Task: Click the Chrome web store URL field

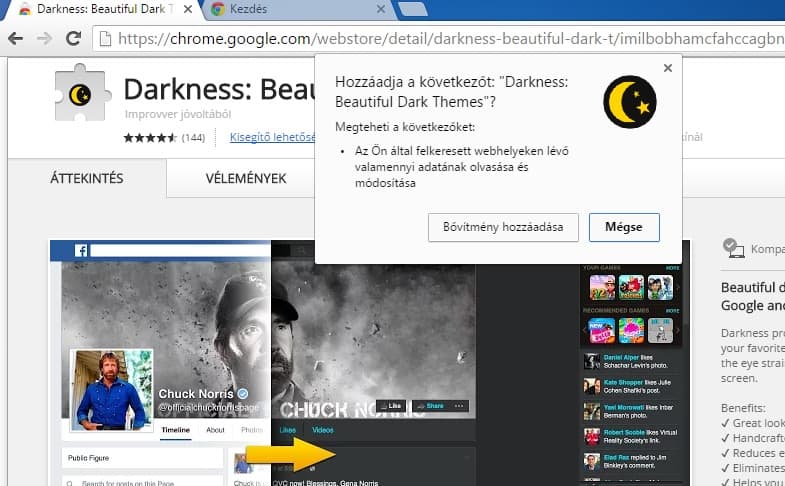Action: coord(441,39)
